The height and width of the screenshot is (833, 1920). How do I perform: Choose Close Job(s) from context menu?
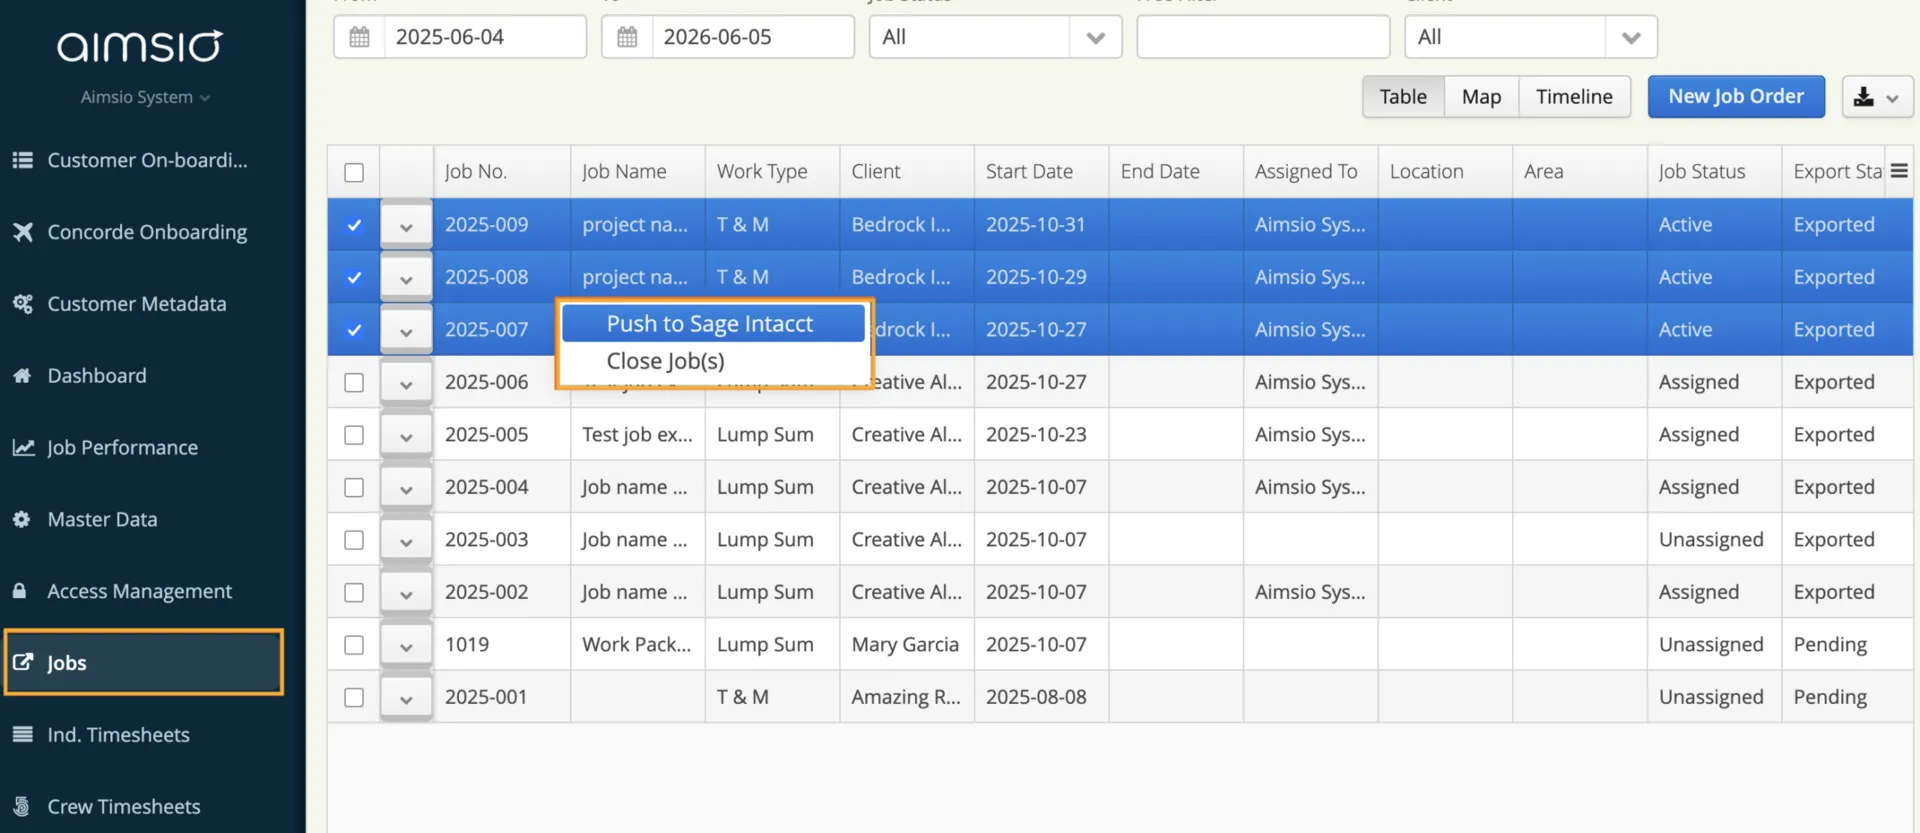coord(712,361)
